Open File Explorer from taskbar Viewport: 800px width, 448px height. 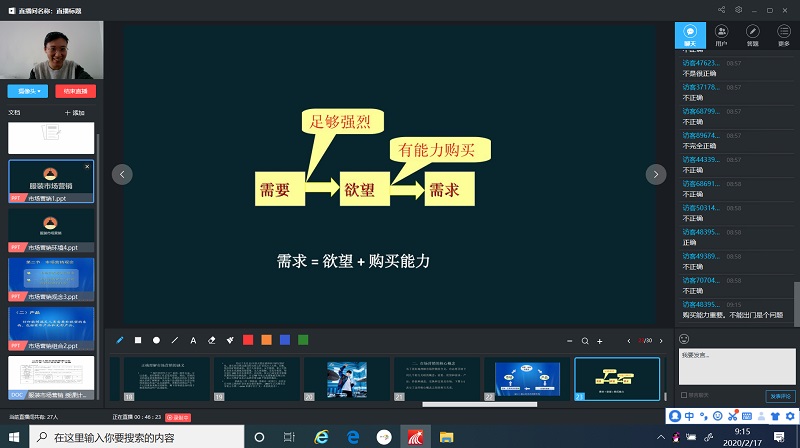[446, 437]
